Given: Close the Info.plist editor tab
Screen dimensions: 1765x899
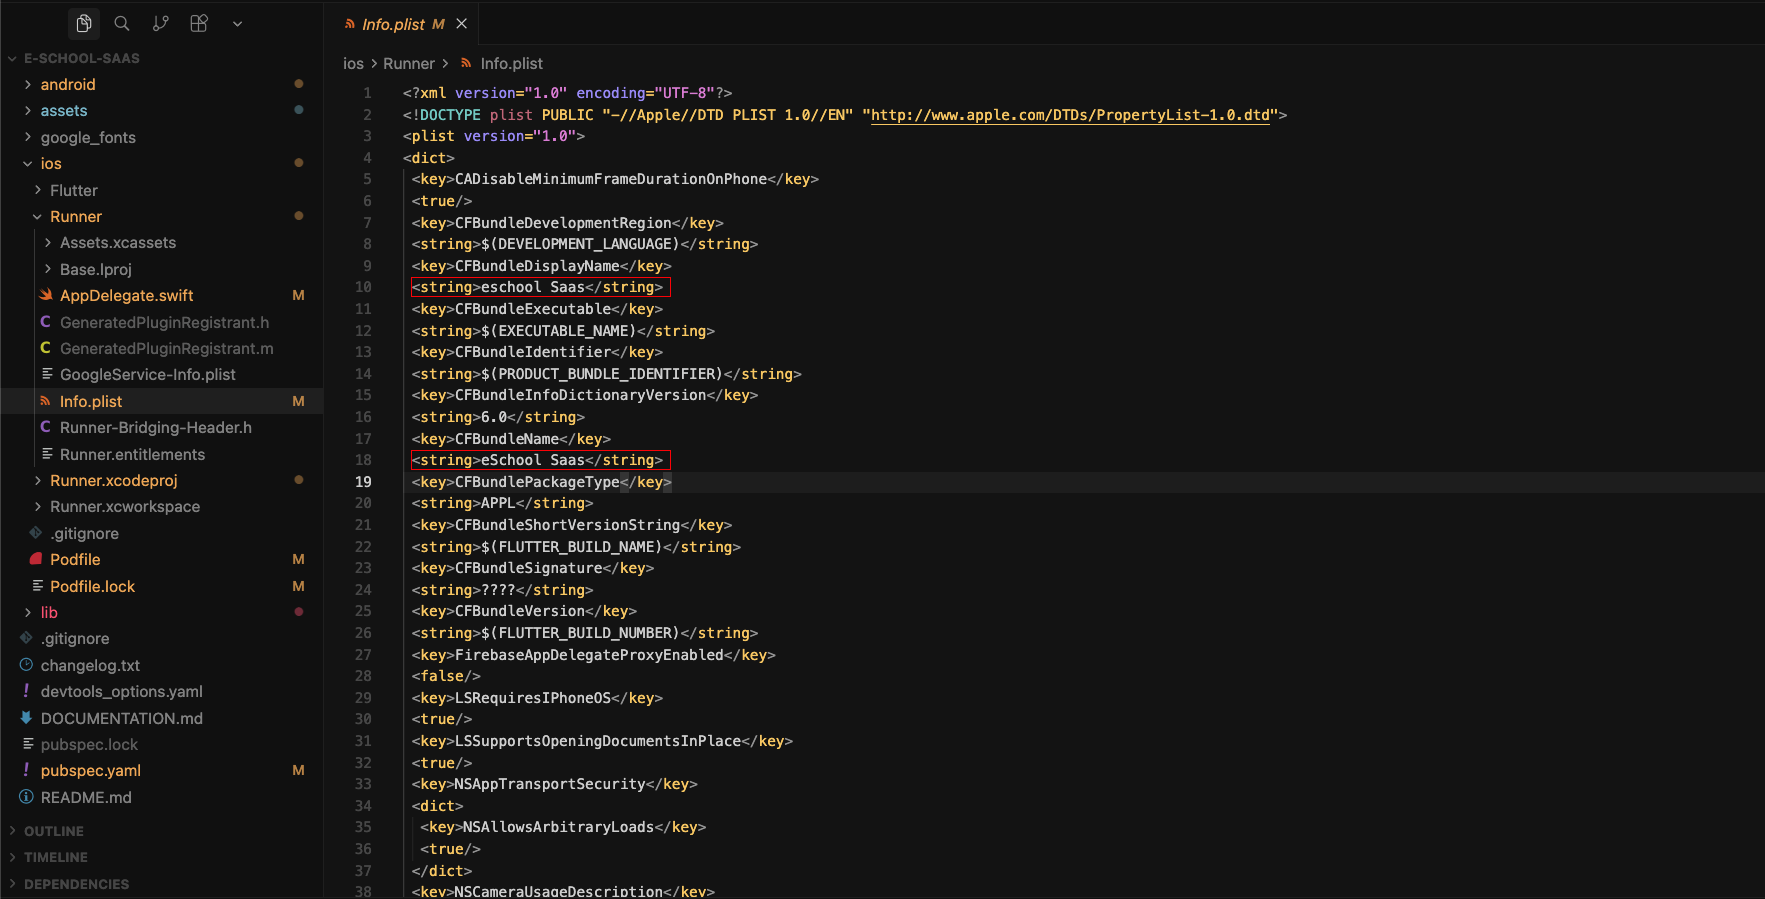Looking at the screenshot, I should (462, 24).
